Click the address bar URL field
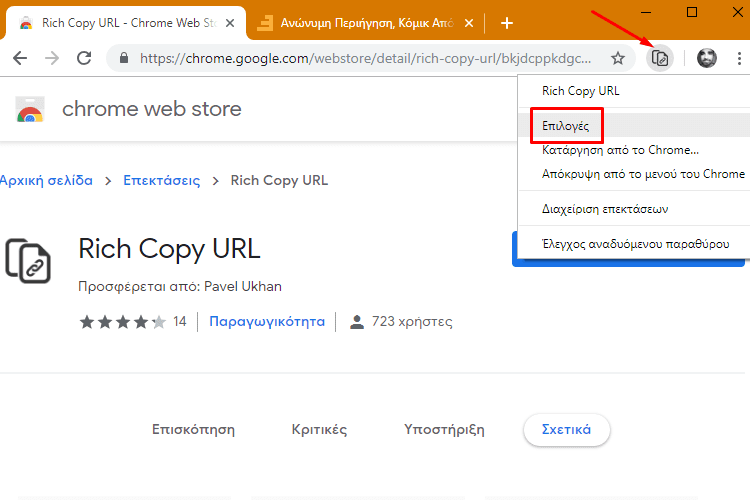750x500 pixels. coord(365,58)
